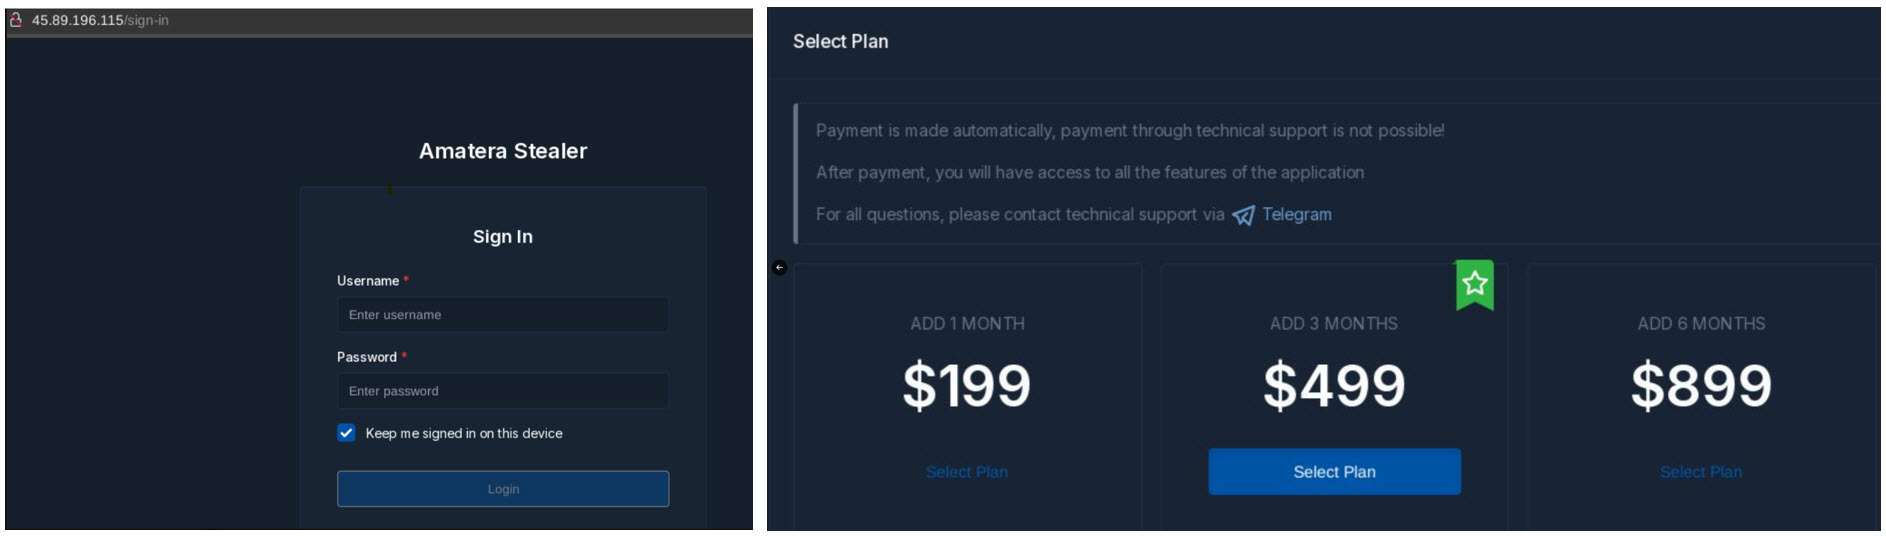This screenshot has width=1886, height=536.
Task: Focus the Username input field
Action: click(503, 315)
